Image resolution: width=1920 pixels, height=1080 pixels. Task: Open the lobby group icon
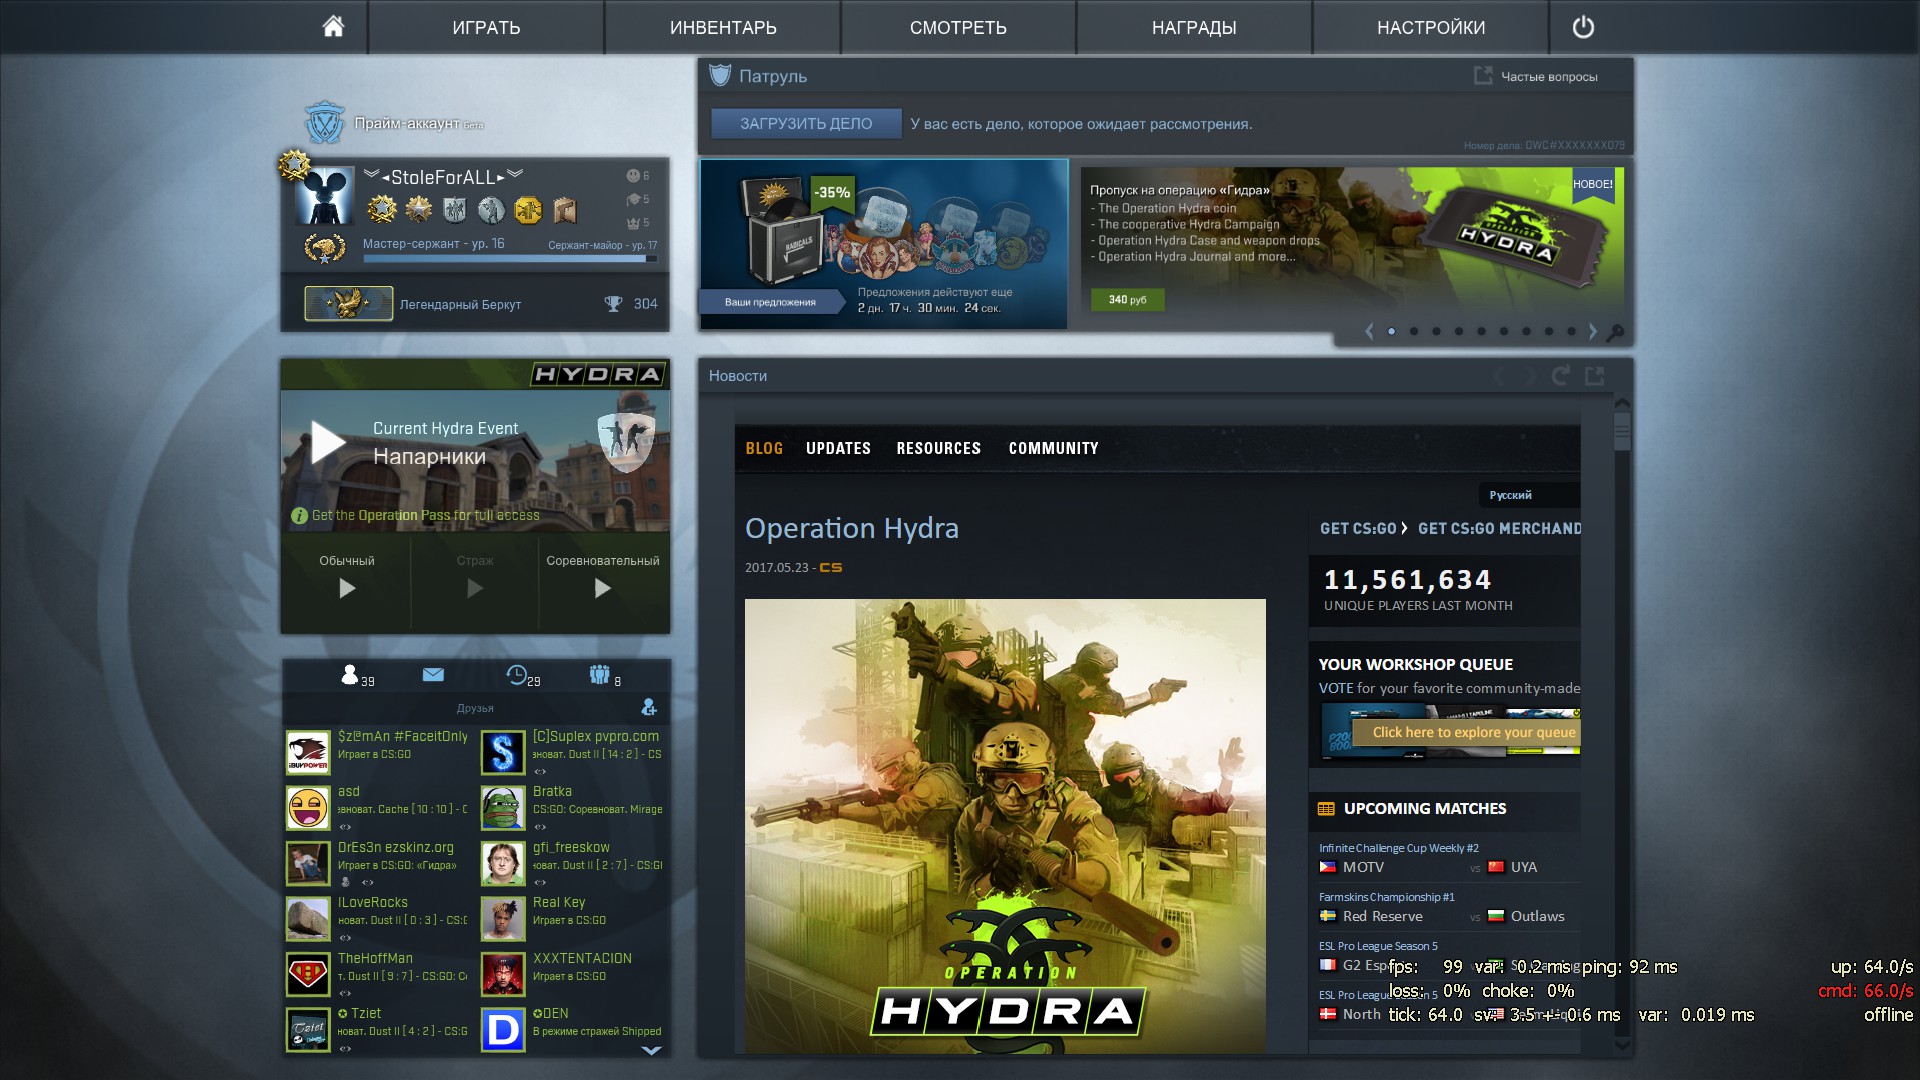[x=600, y=675]
